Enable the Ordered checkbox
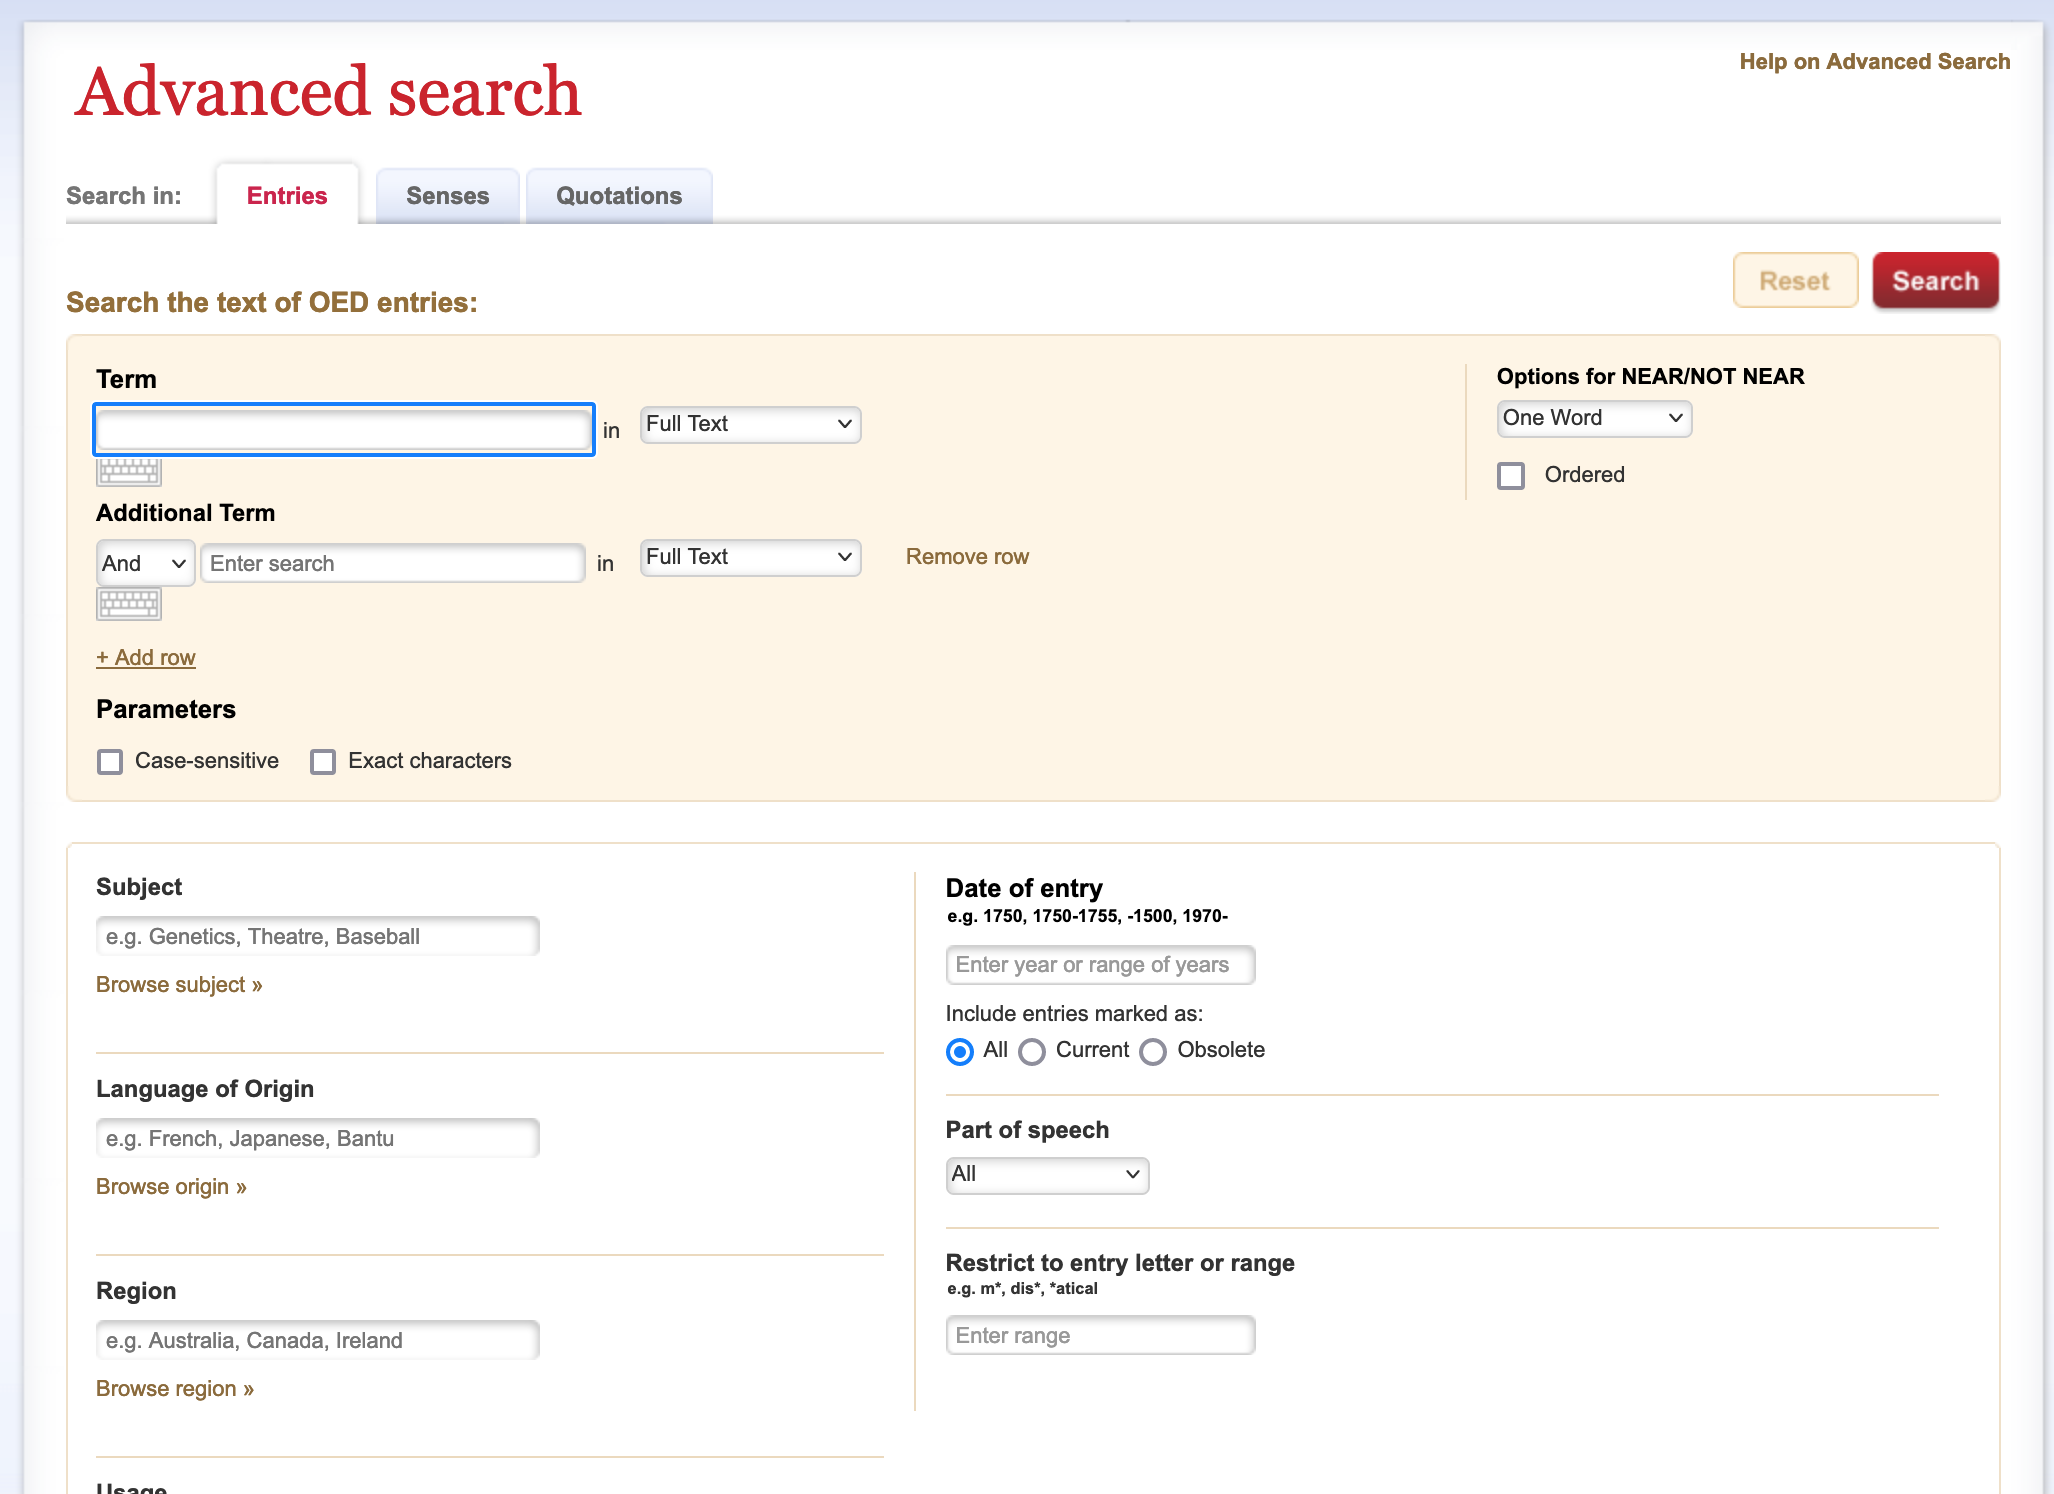This screenshot has height=1494, width=2054. coord(1511,475)
